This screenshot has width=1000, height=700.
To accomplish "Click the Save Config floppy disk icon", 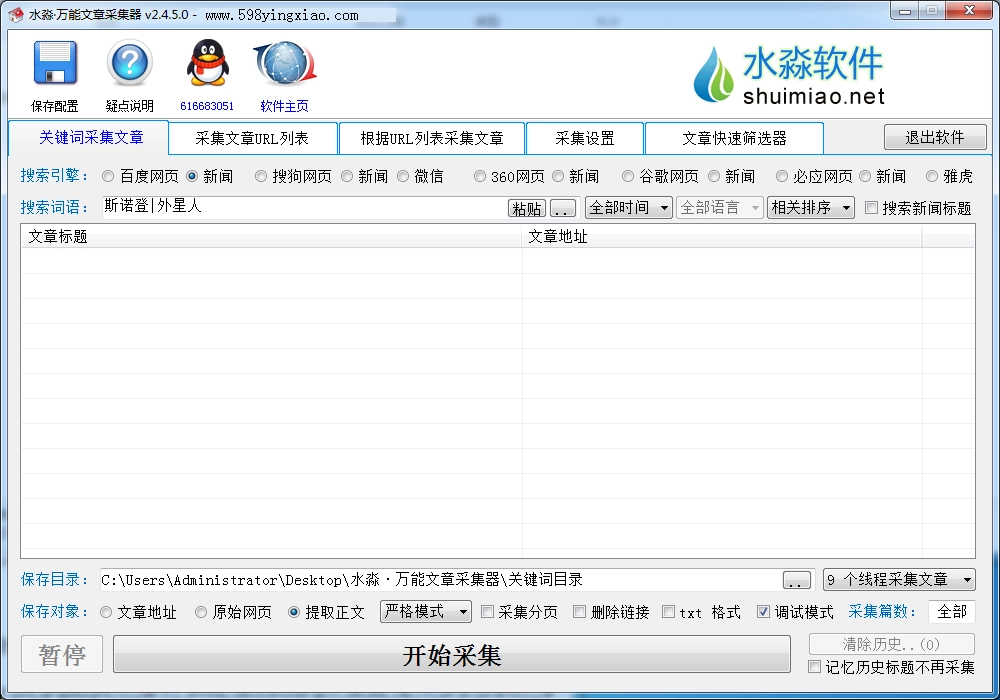I will click(x=55, y=64).
